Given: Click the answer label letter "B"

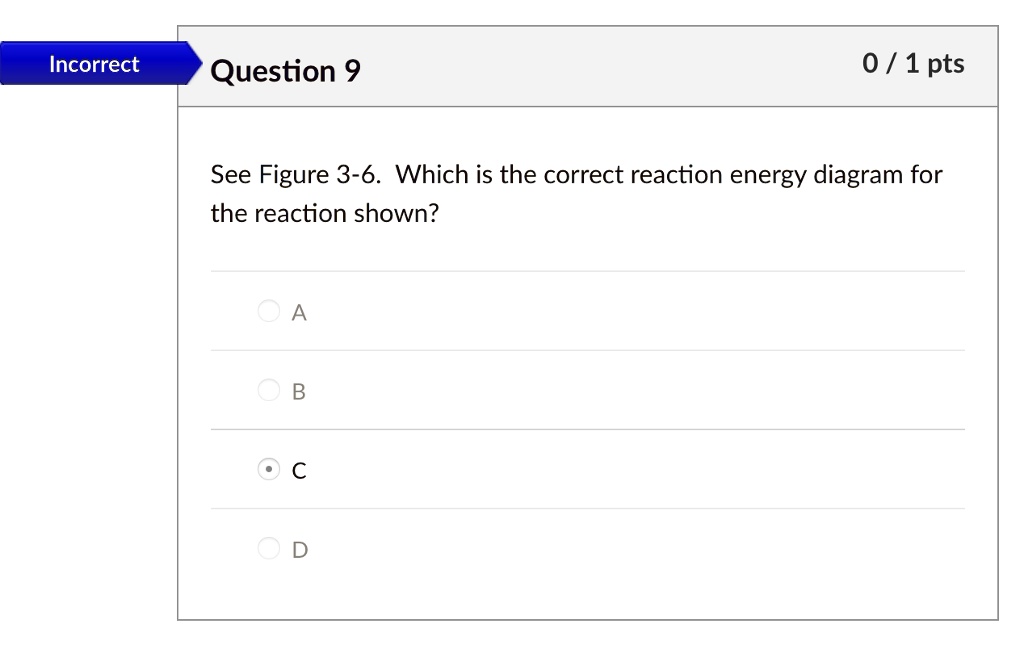Looking at the screenshot, I should 299,392.
